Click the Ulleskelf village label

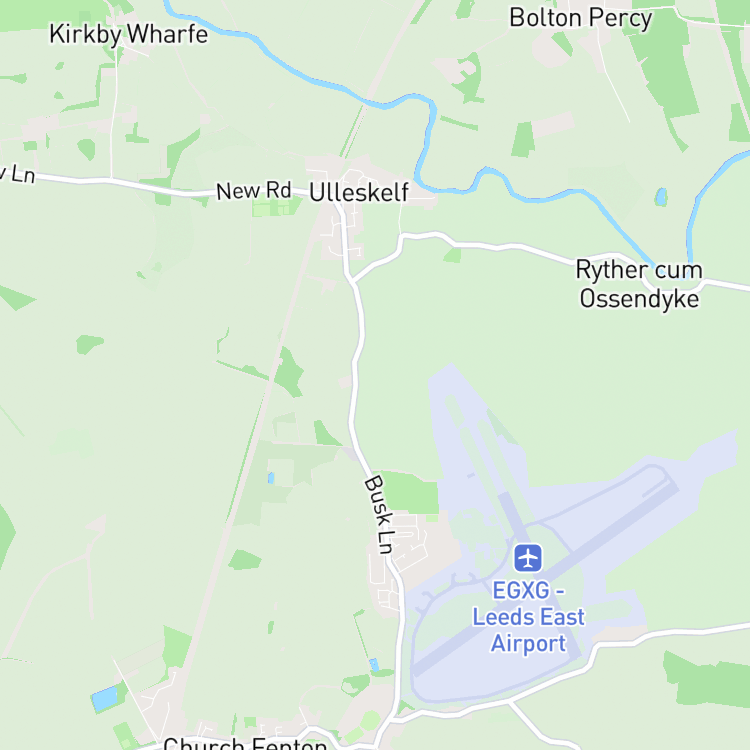pyautogui.click(x=359, y=192)
